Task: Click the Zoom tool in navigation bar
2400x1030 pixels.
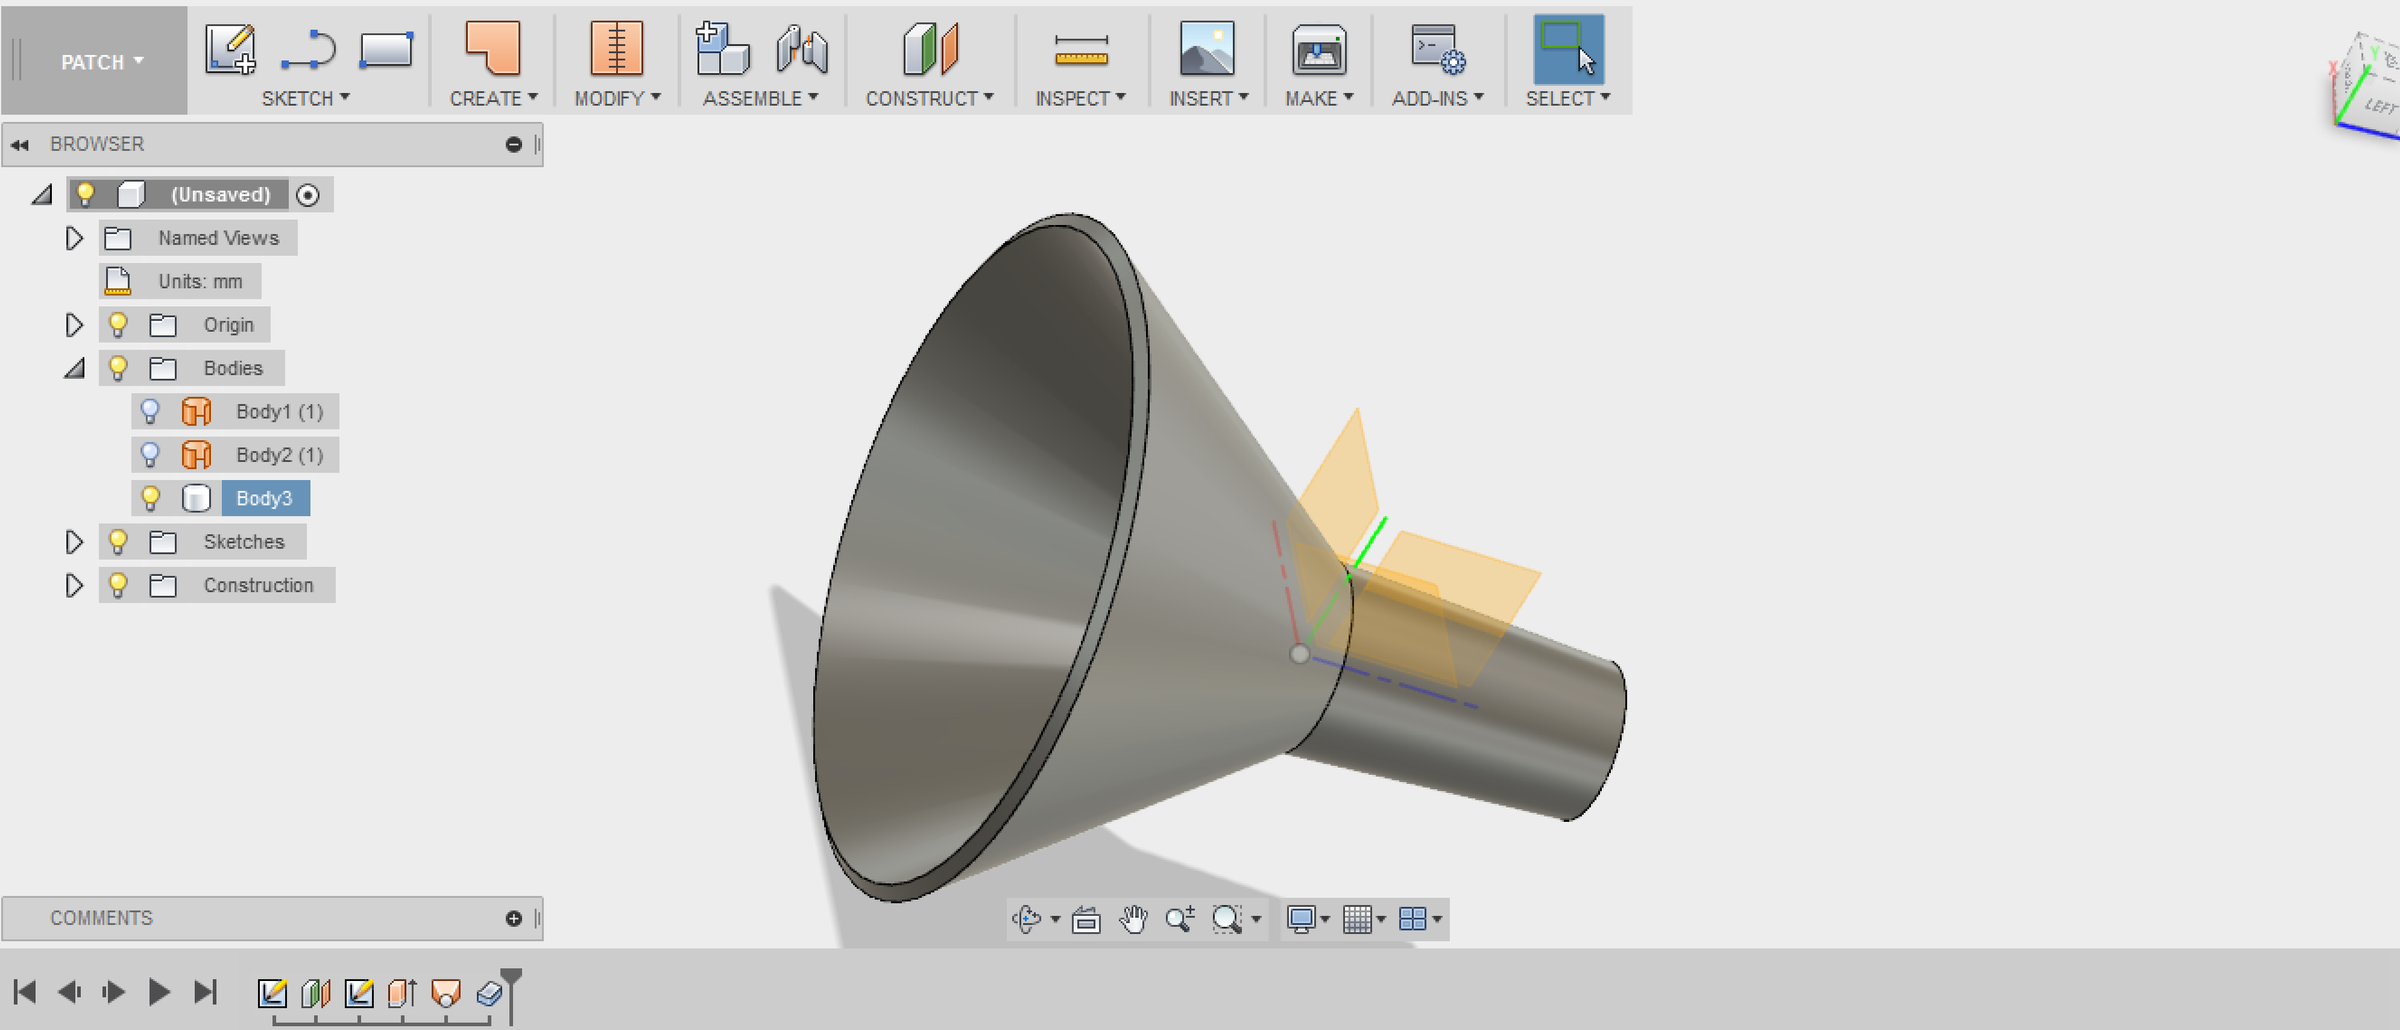Action: coord(1180,918)
